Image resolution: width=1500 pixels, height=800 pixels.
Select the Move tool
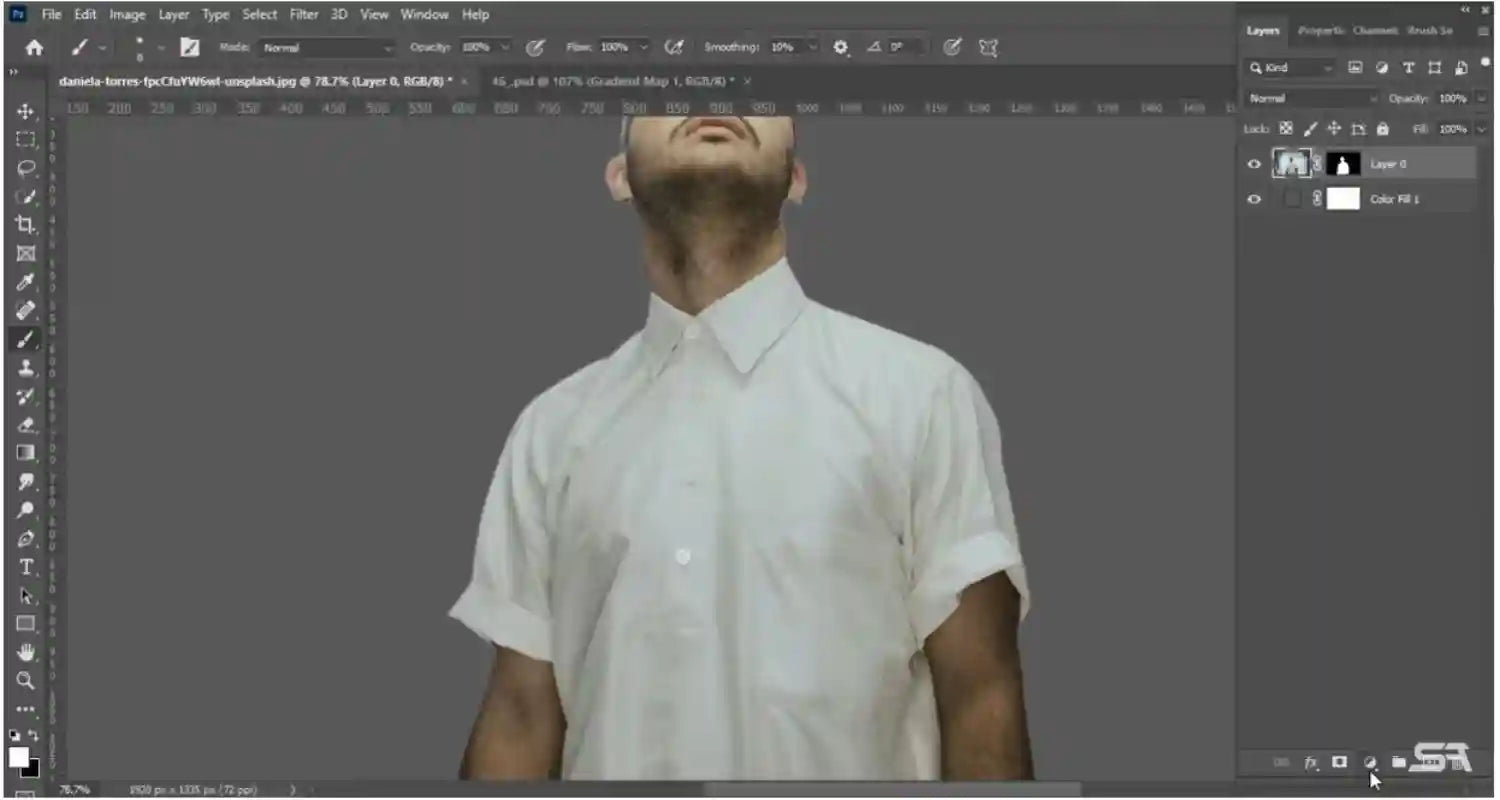coord(26,111)
